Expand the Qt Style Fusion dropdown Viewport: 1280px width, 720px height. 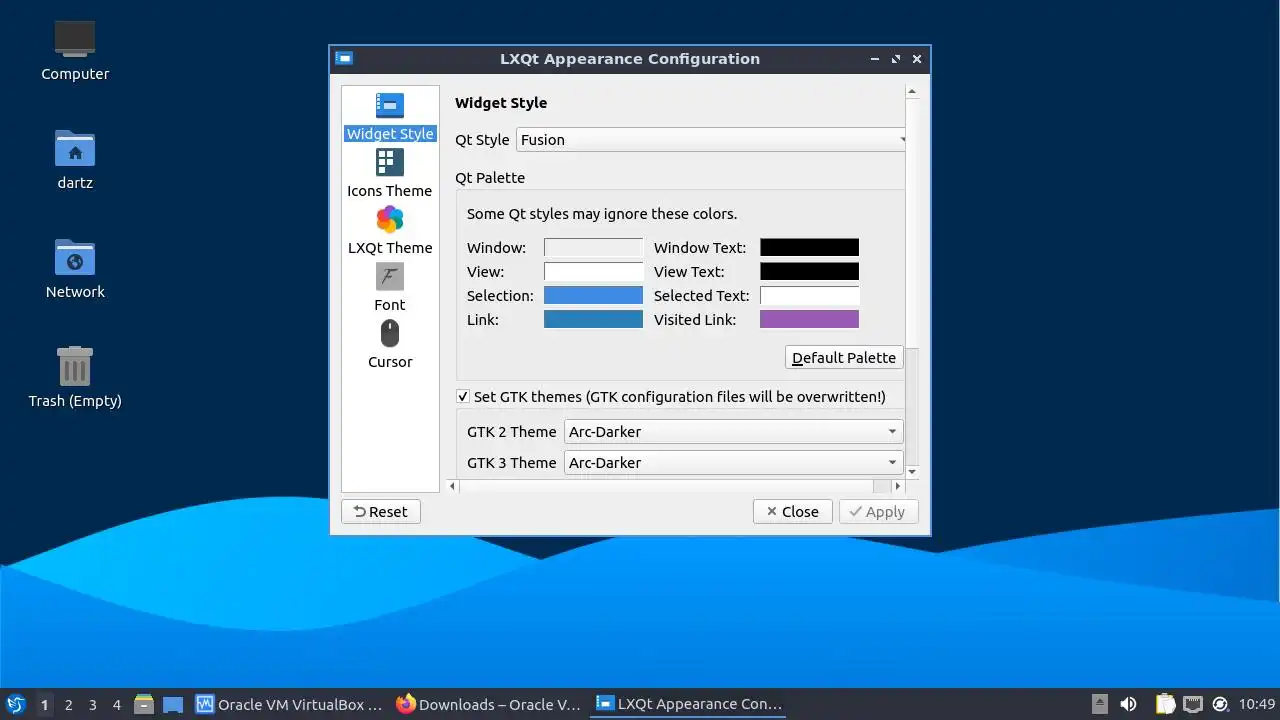pyautogui.click(x=711, y=140)
